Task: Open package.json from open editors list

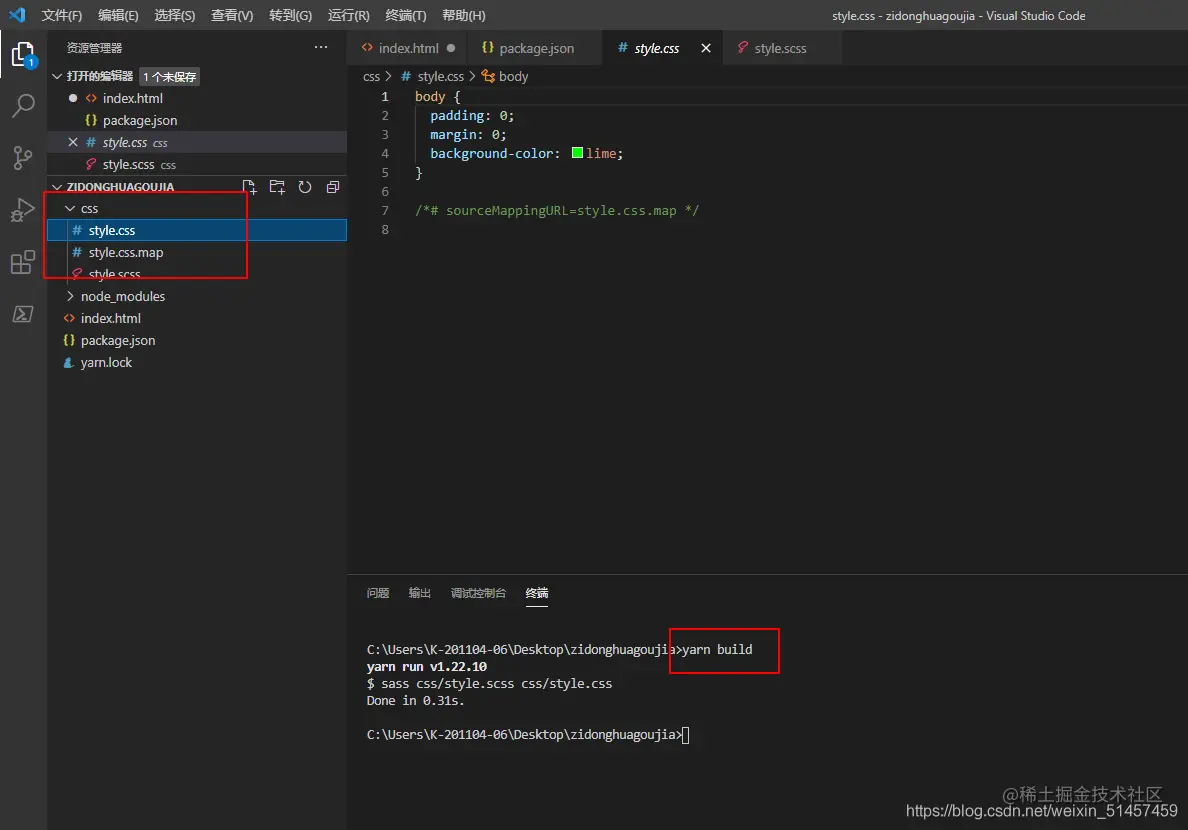Action: tap(197, 121)
